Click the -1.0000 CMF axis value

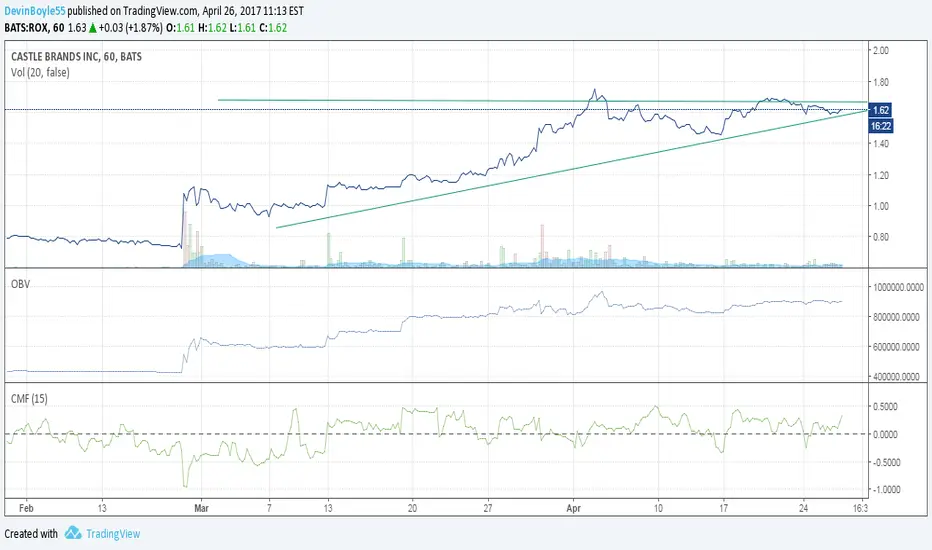885,490
